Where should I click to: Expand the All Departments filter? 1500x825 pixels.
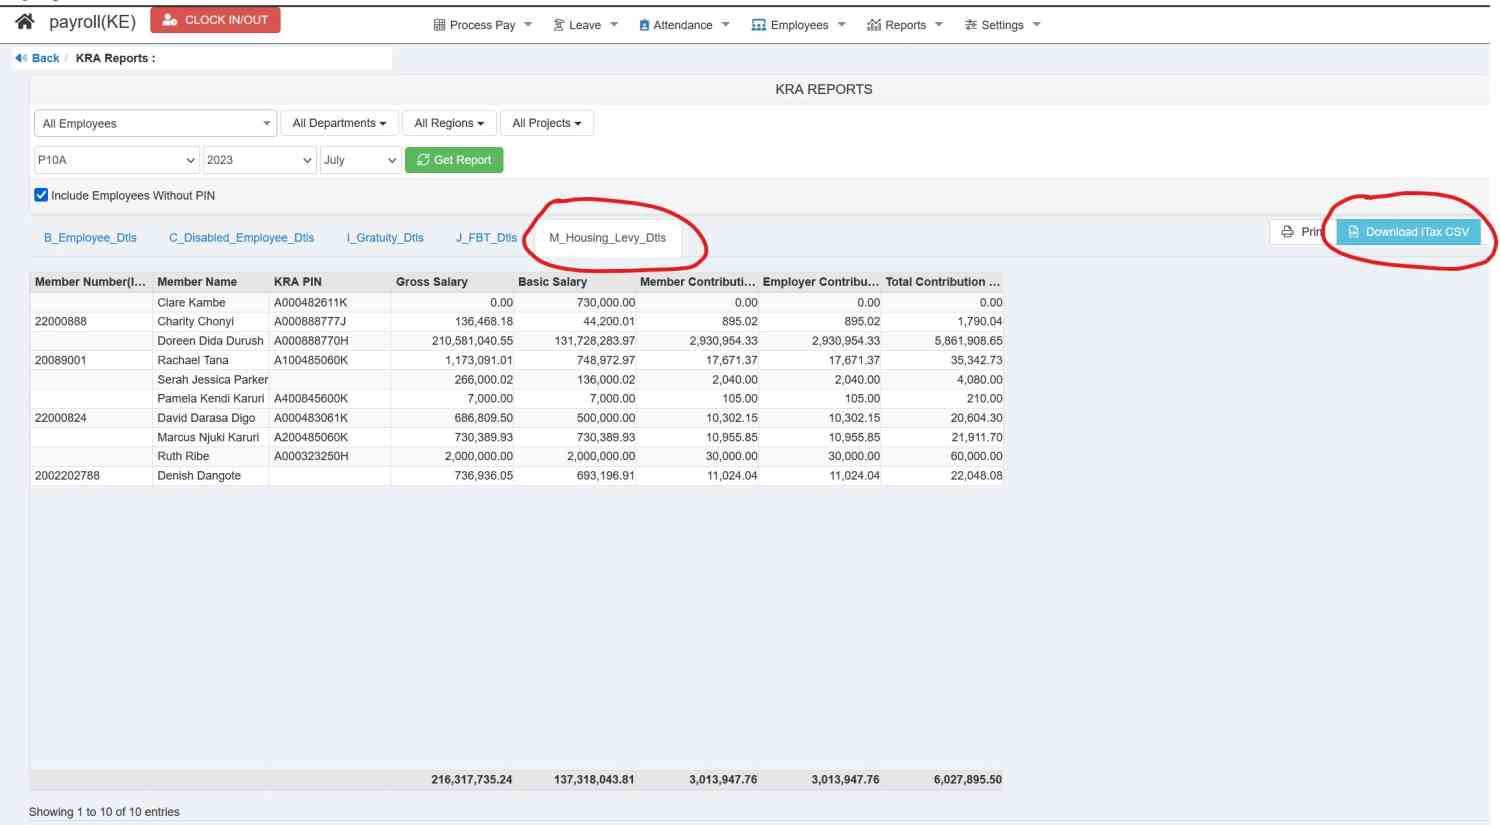click(x=339, y=123)
